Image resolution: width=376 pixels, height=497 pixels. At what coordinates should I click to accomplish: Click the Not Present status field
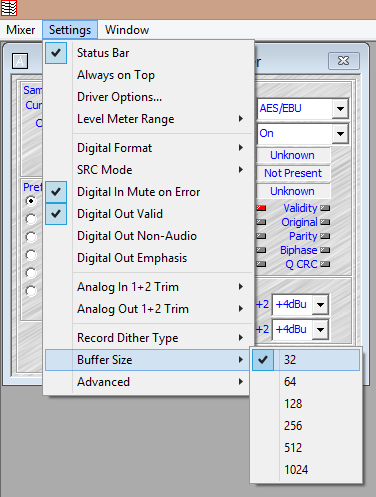pyautogui.click(x=293, y=173)
